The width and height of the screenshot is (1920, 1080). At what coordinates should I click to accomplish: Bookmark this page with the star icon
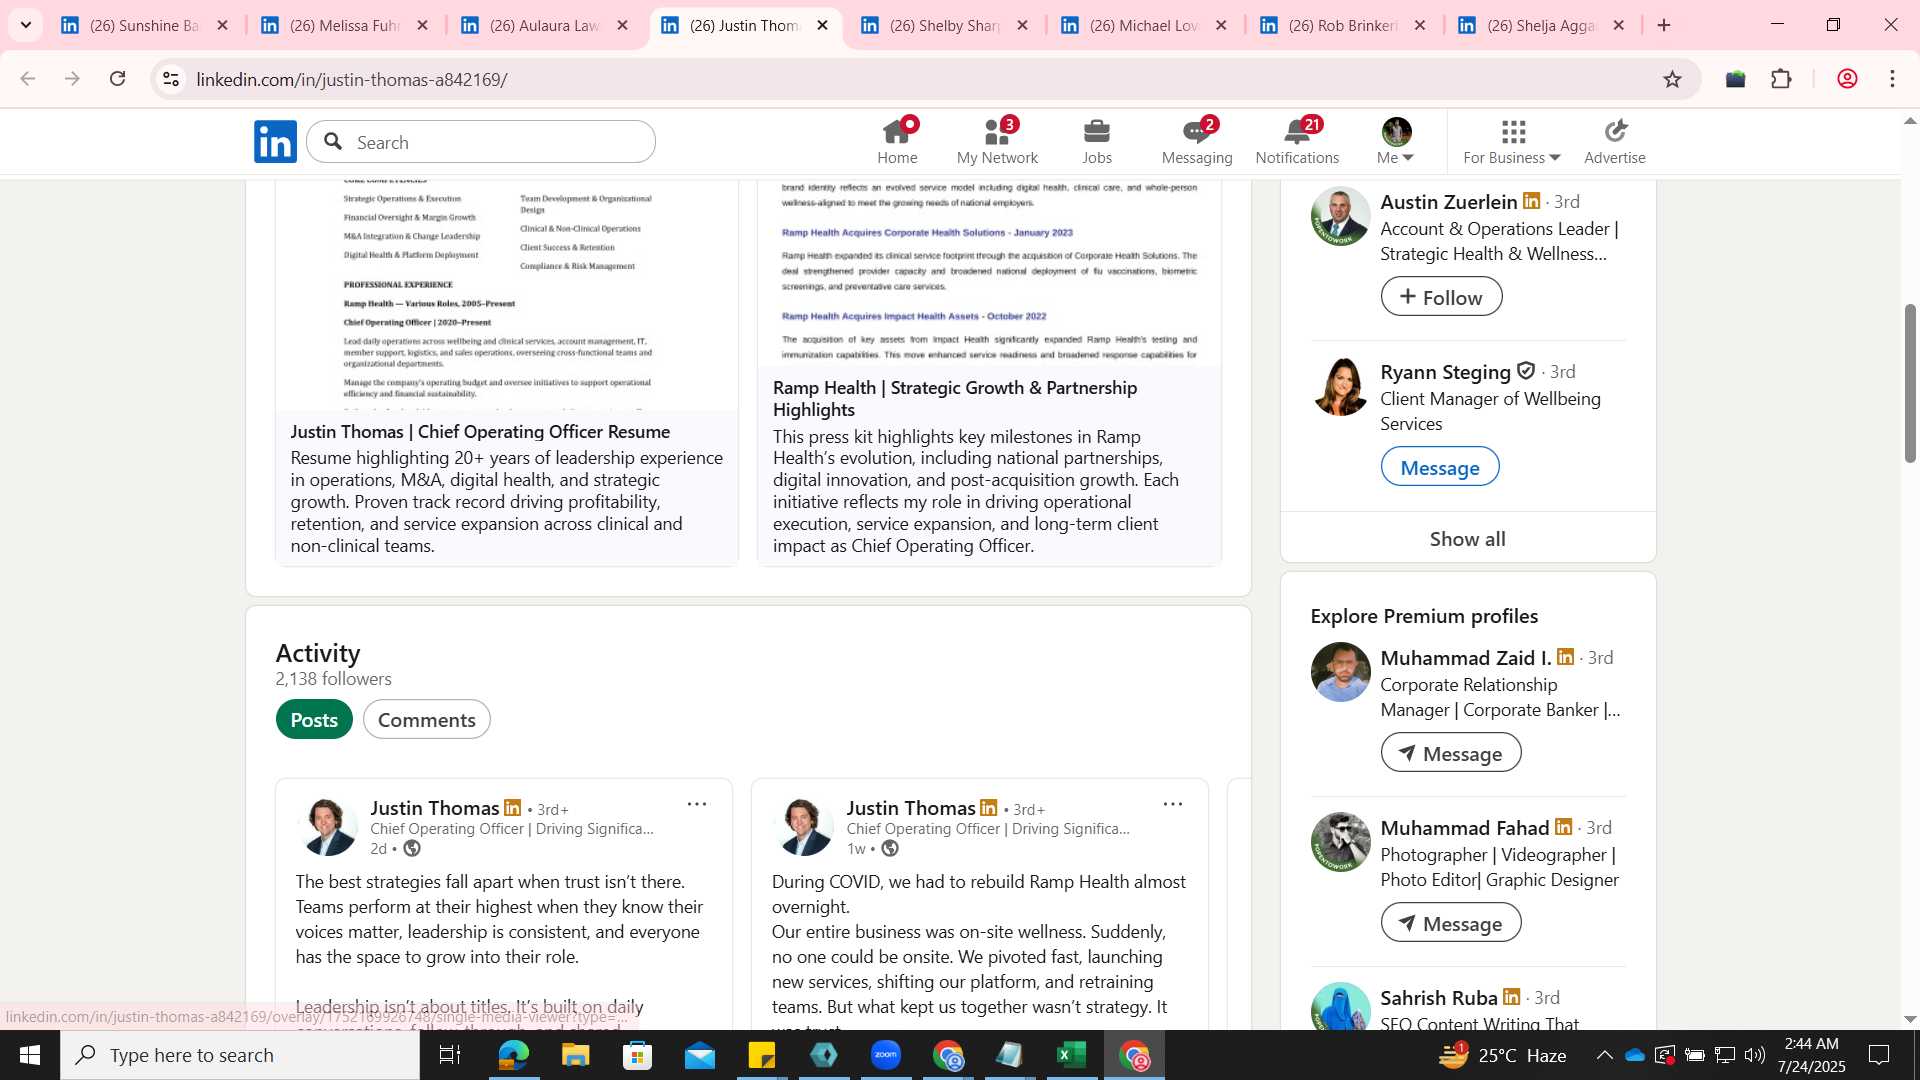coord(1672,79)
